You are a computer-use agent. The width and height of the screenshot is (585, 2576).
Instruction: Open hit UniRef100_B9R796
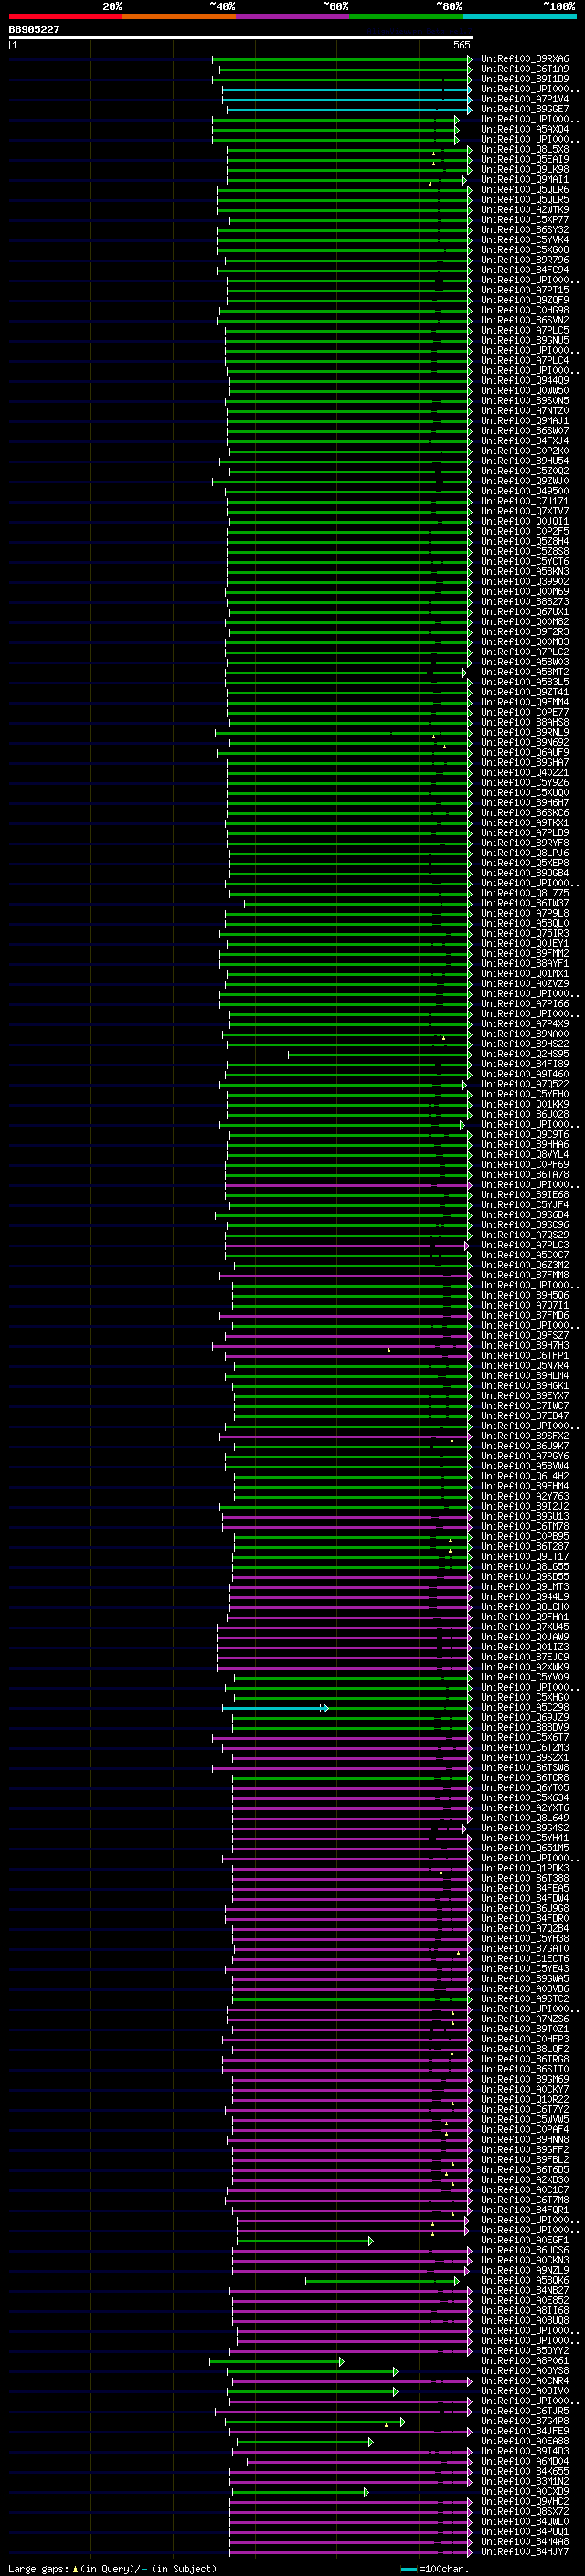(525, 260)
